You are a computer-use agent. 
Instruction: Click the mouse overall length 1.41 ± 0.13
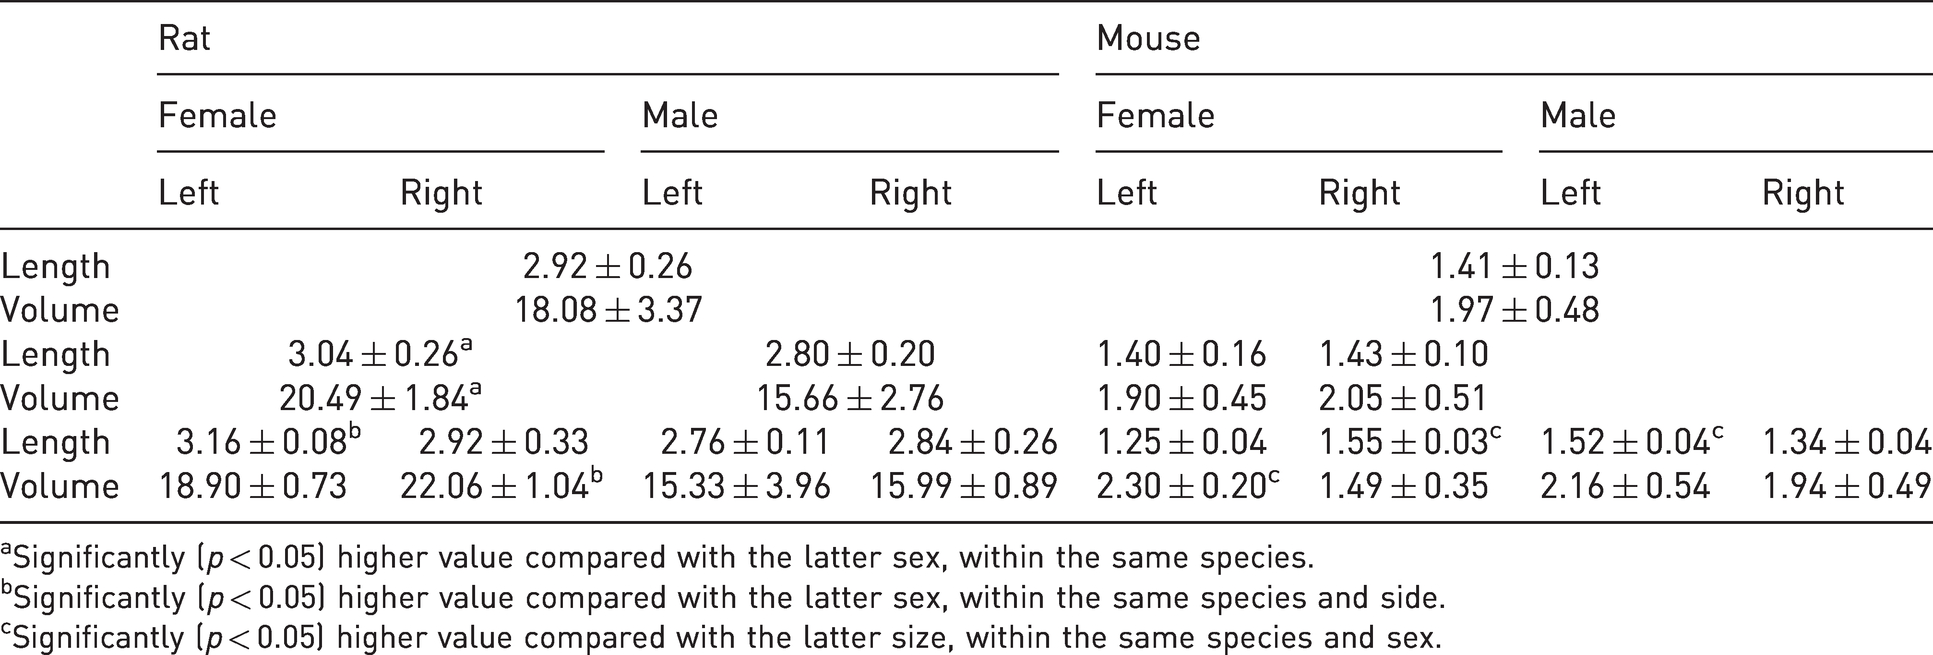point(1514,266)
